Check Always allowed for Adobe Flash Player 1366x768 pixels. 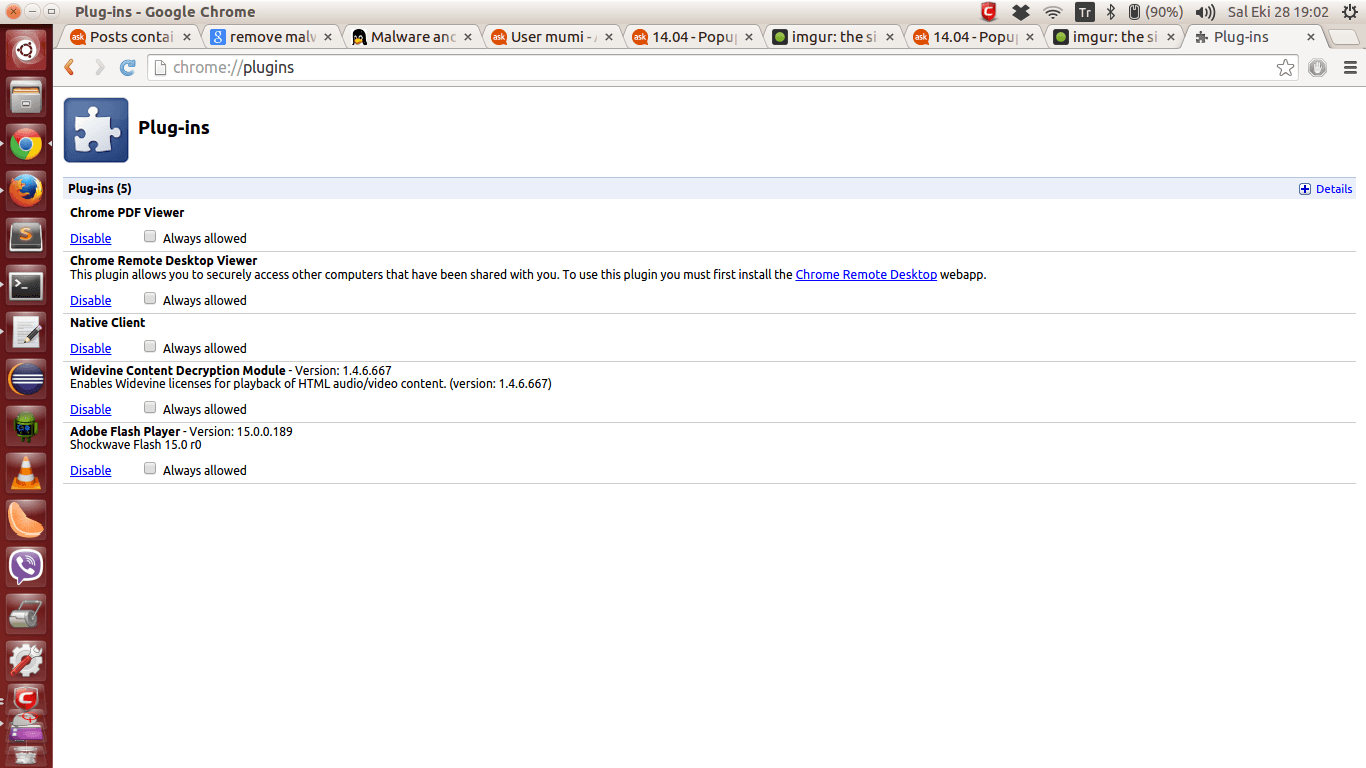pos(150,469)
